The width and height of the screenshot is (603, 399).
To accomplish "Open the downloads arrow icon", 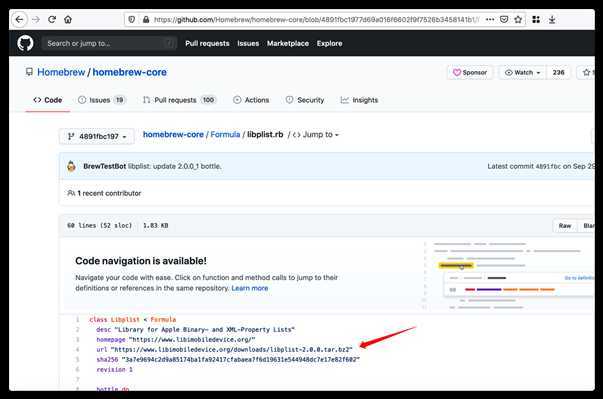I will [552, 19].
